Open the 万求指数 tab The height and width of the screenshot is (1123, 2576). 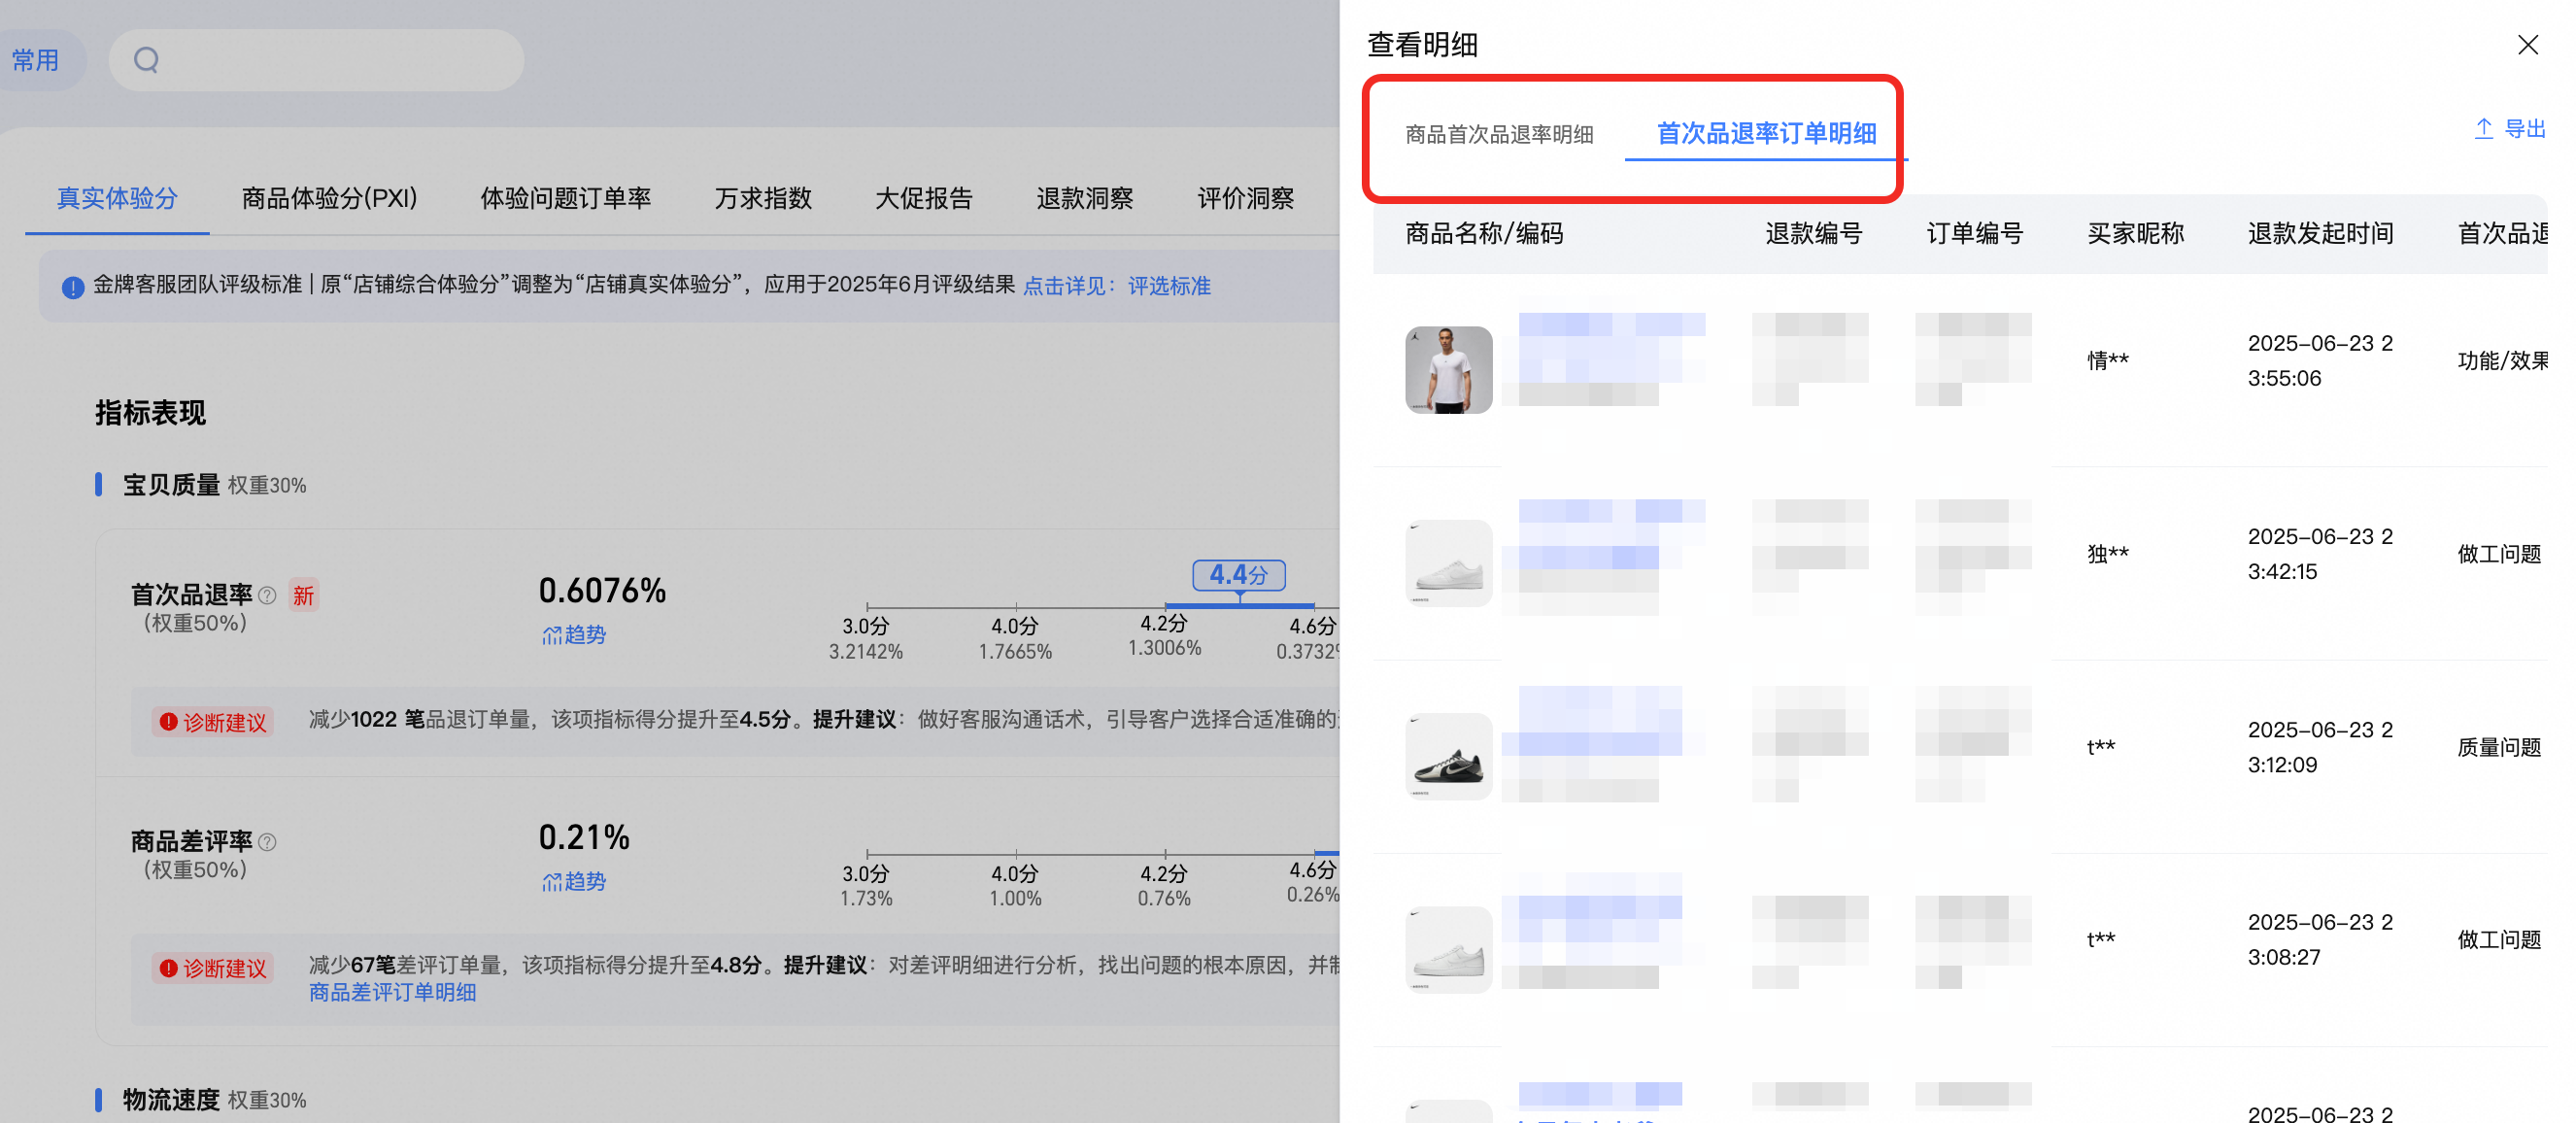tap(763, 198)
